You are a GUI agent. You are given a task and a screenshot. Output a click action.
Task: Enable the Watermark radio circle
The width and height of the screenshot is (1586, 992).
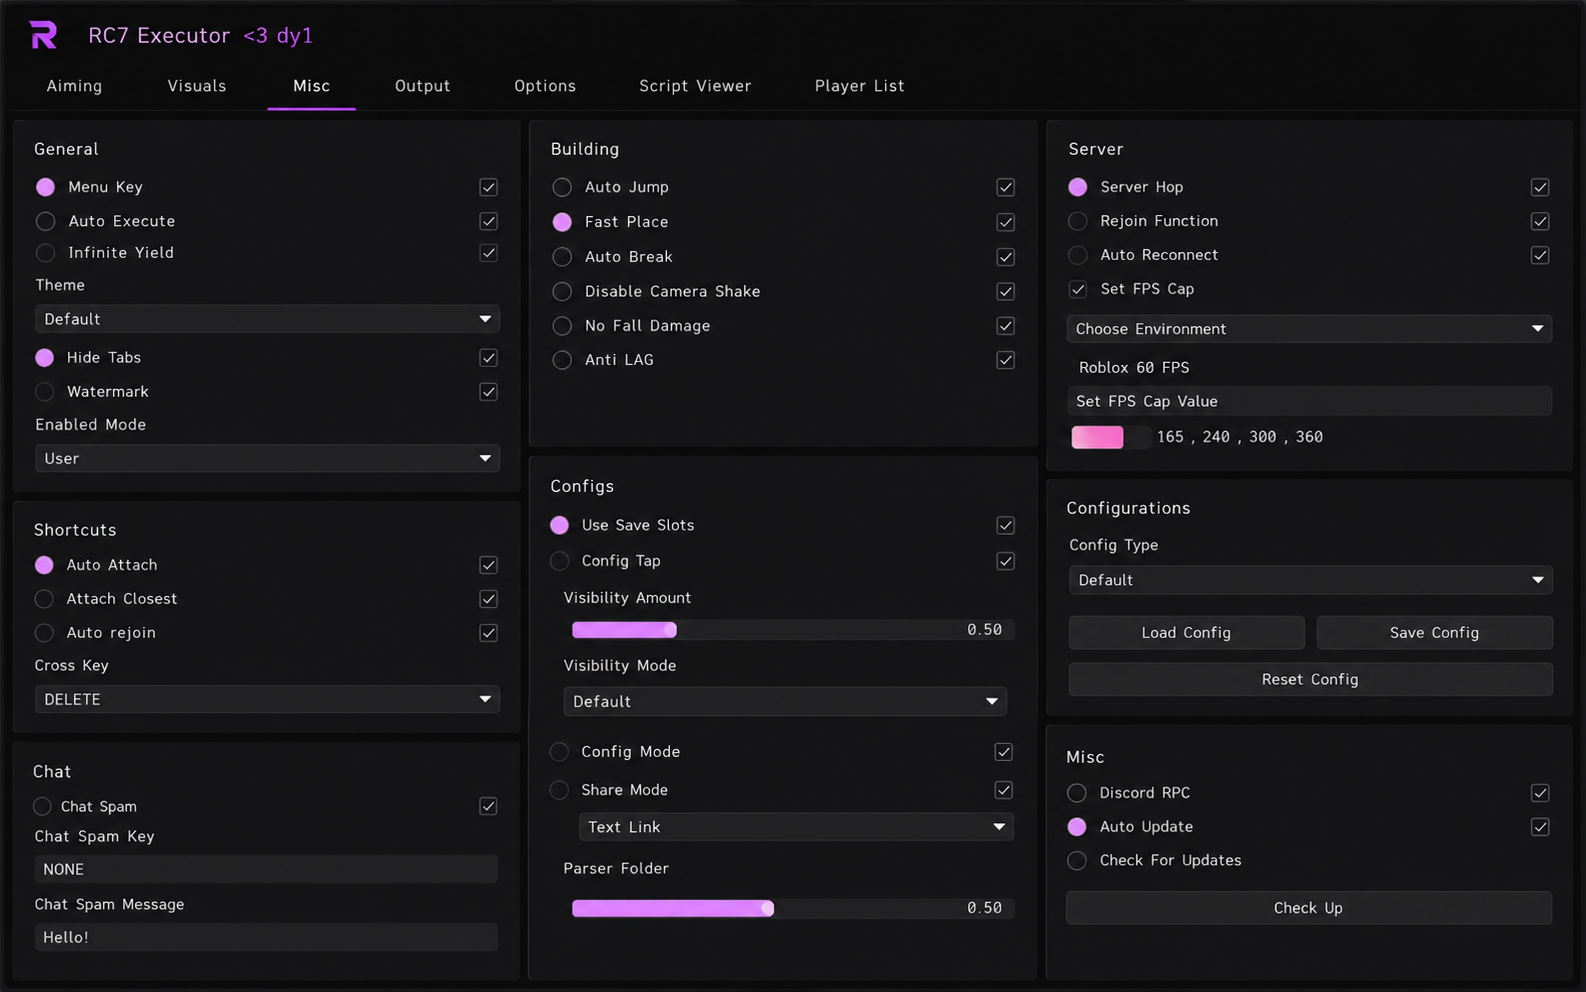(x=45, y=392)
